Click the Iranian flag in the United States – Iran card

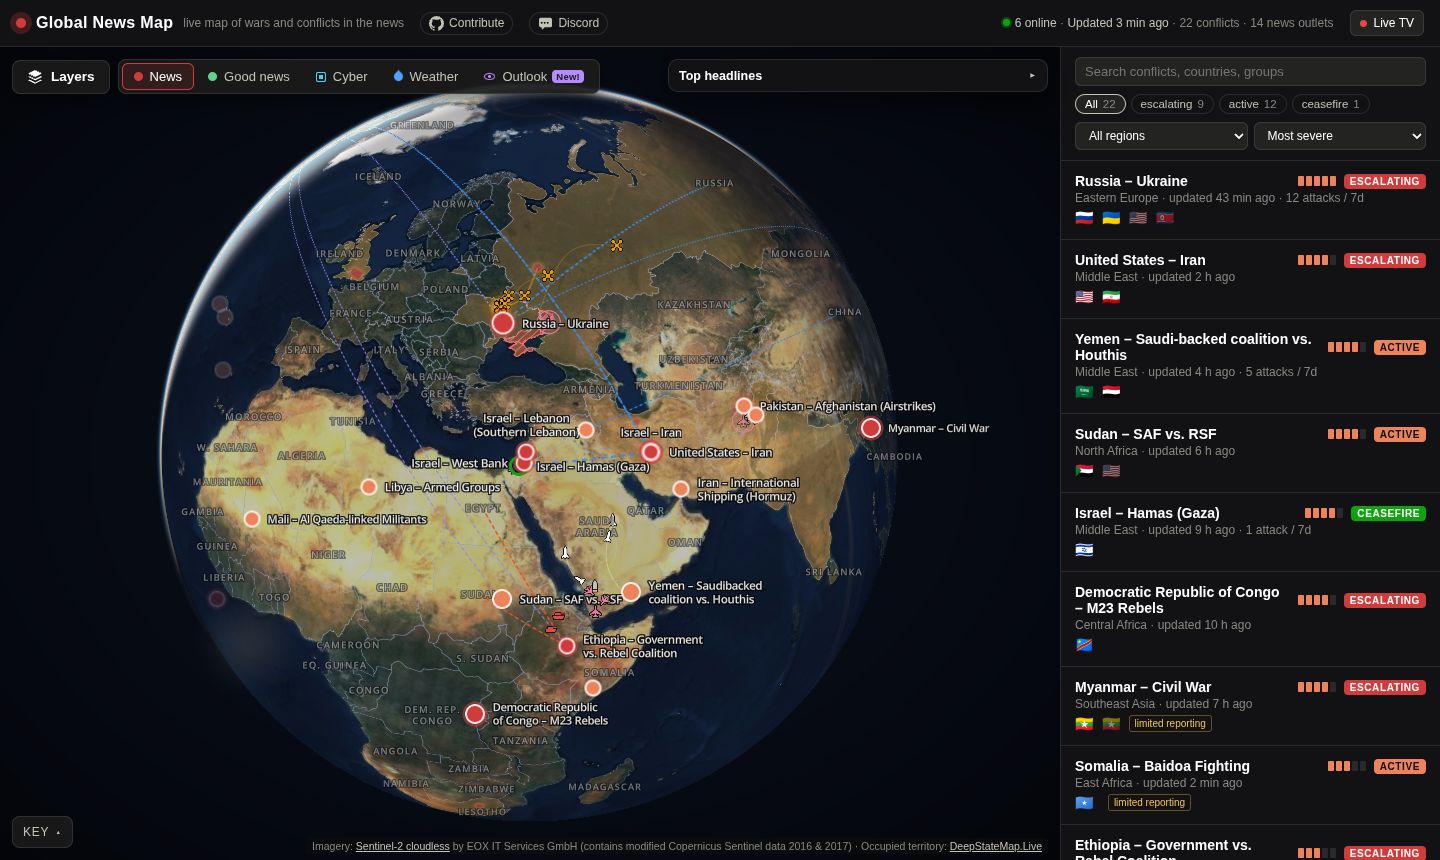1111,297
